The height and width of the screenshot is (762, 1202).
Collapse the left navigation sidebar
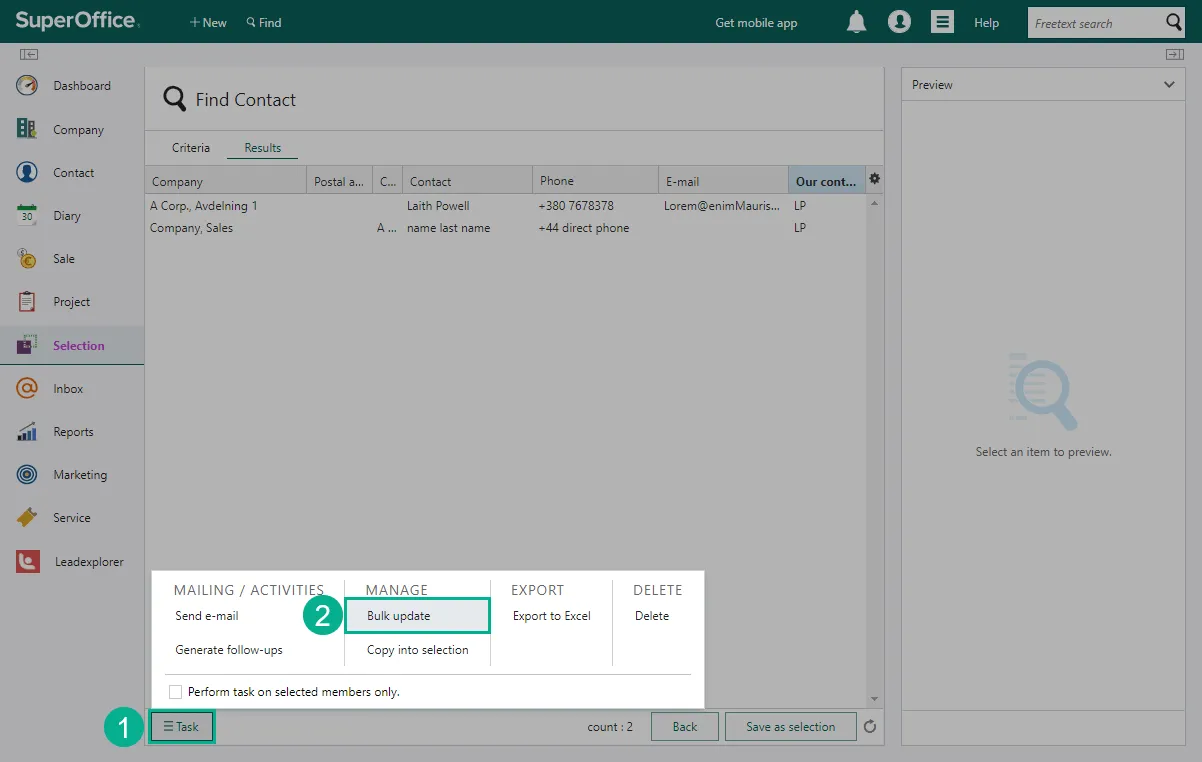click(29, 54)
